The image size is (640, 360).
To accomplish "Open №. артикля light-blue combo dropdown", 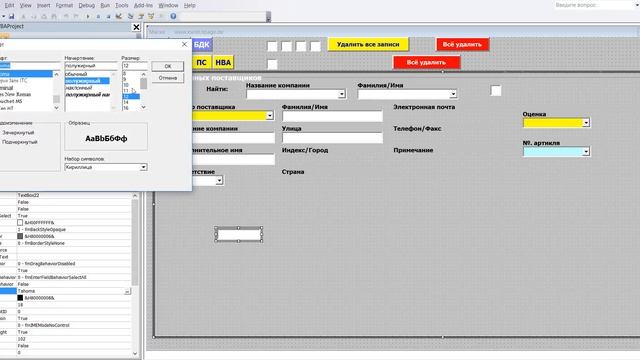I will pos(586,152).
